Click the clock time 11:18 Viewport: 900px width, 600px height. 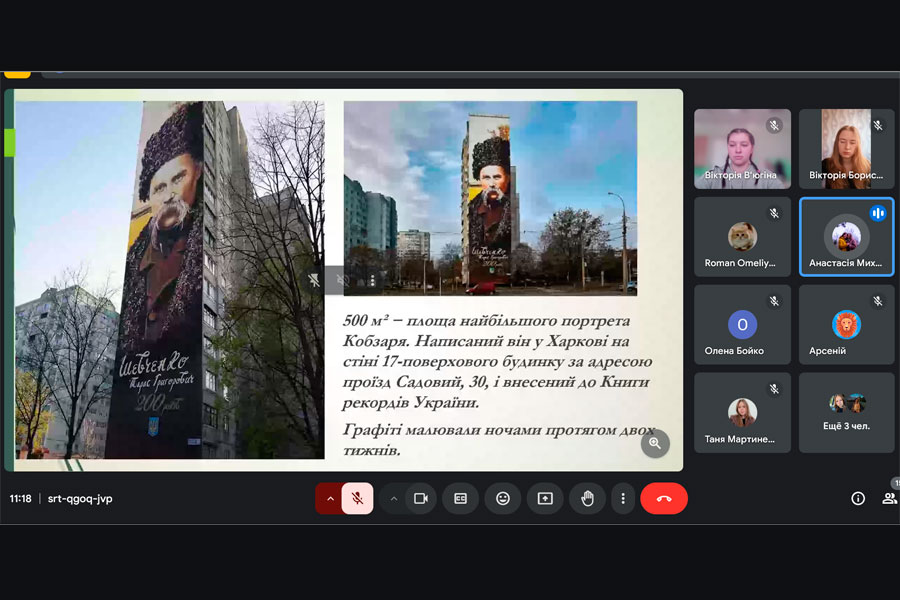[x=20, y=498]
